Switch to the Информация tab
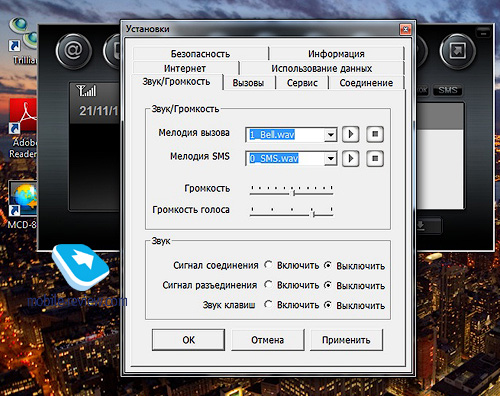This screenshot has height=396, width=500. [336, 54]
